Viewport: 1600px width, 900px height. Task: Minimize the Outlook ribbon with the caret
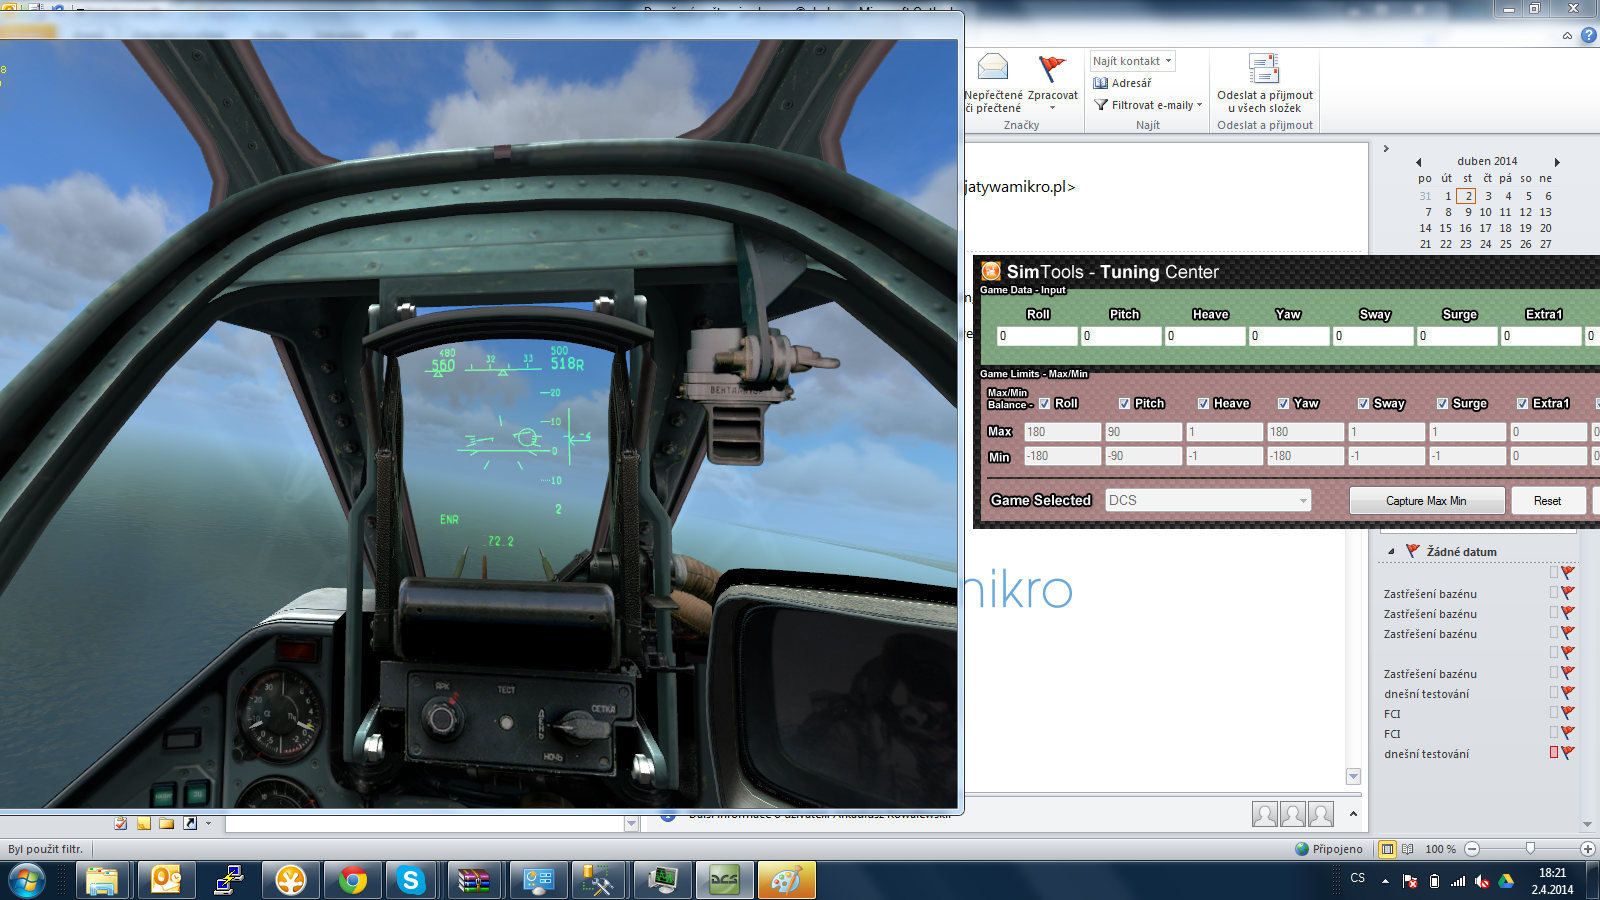point(1567,36)
